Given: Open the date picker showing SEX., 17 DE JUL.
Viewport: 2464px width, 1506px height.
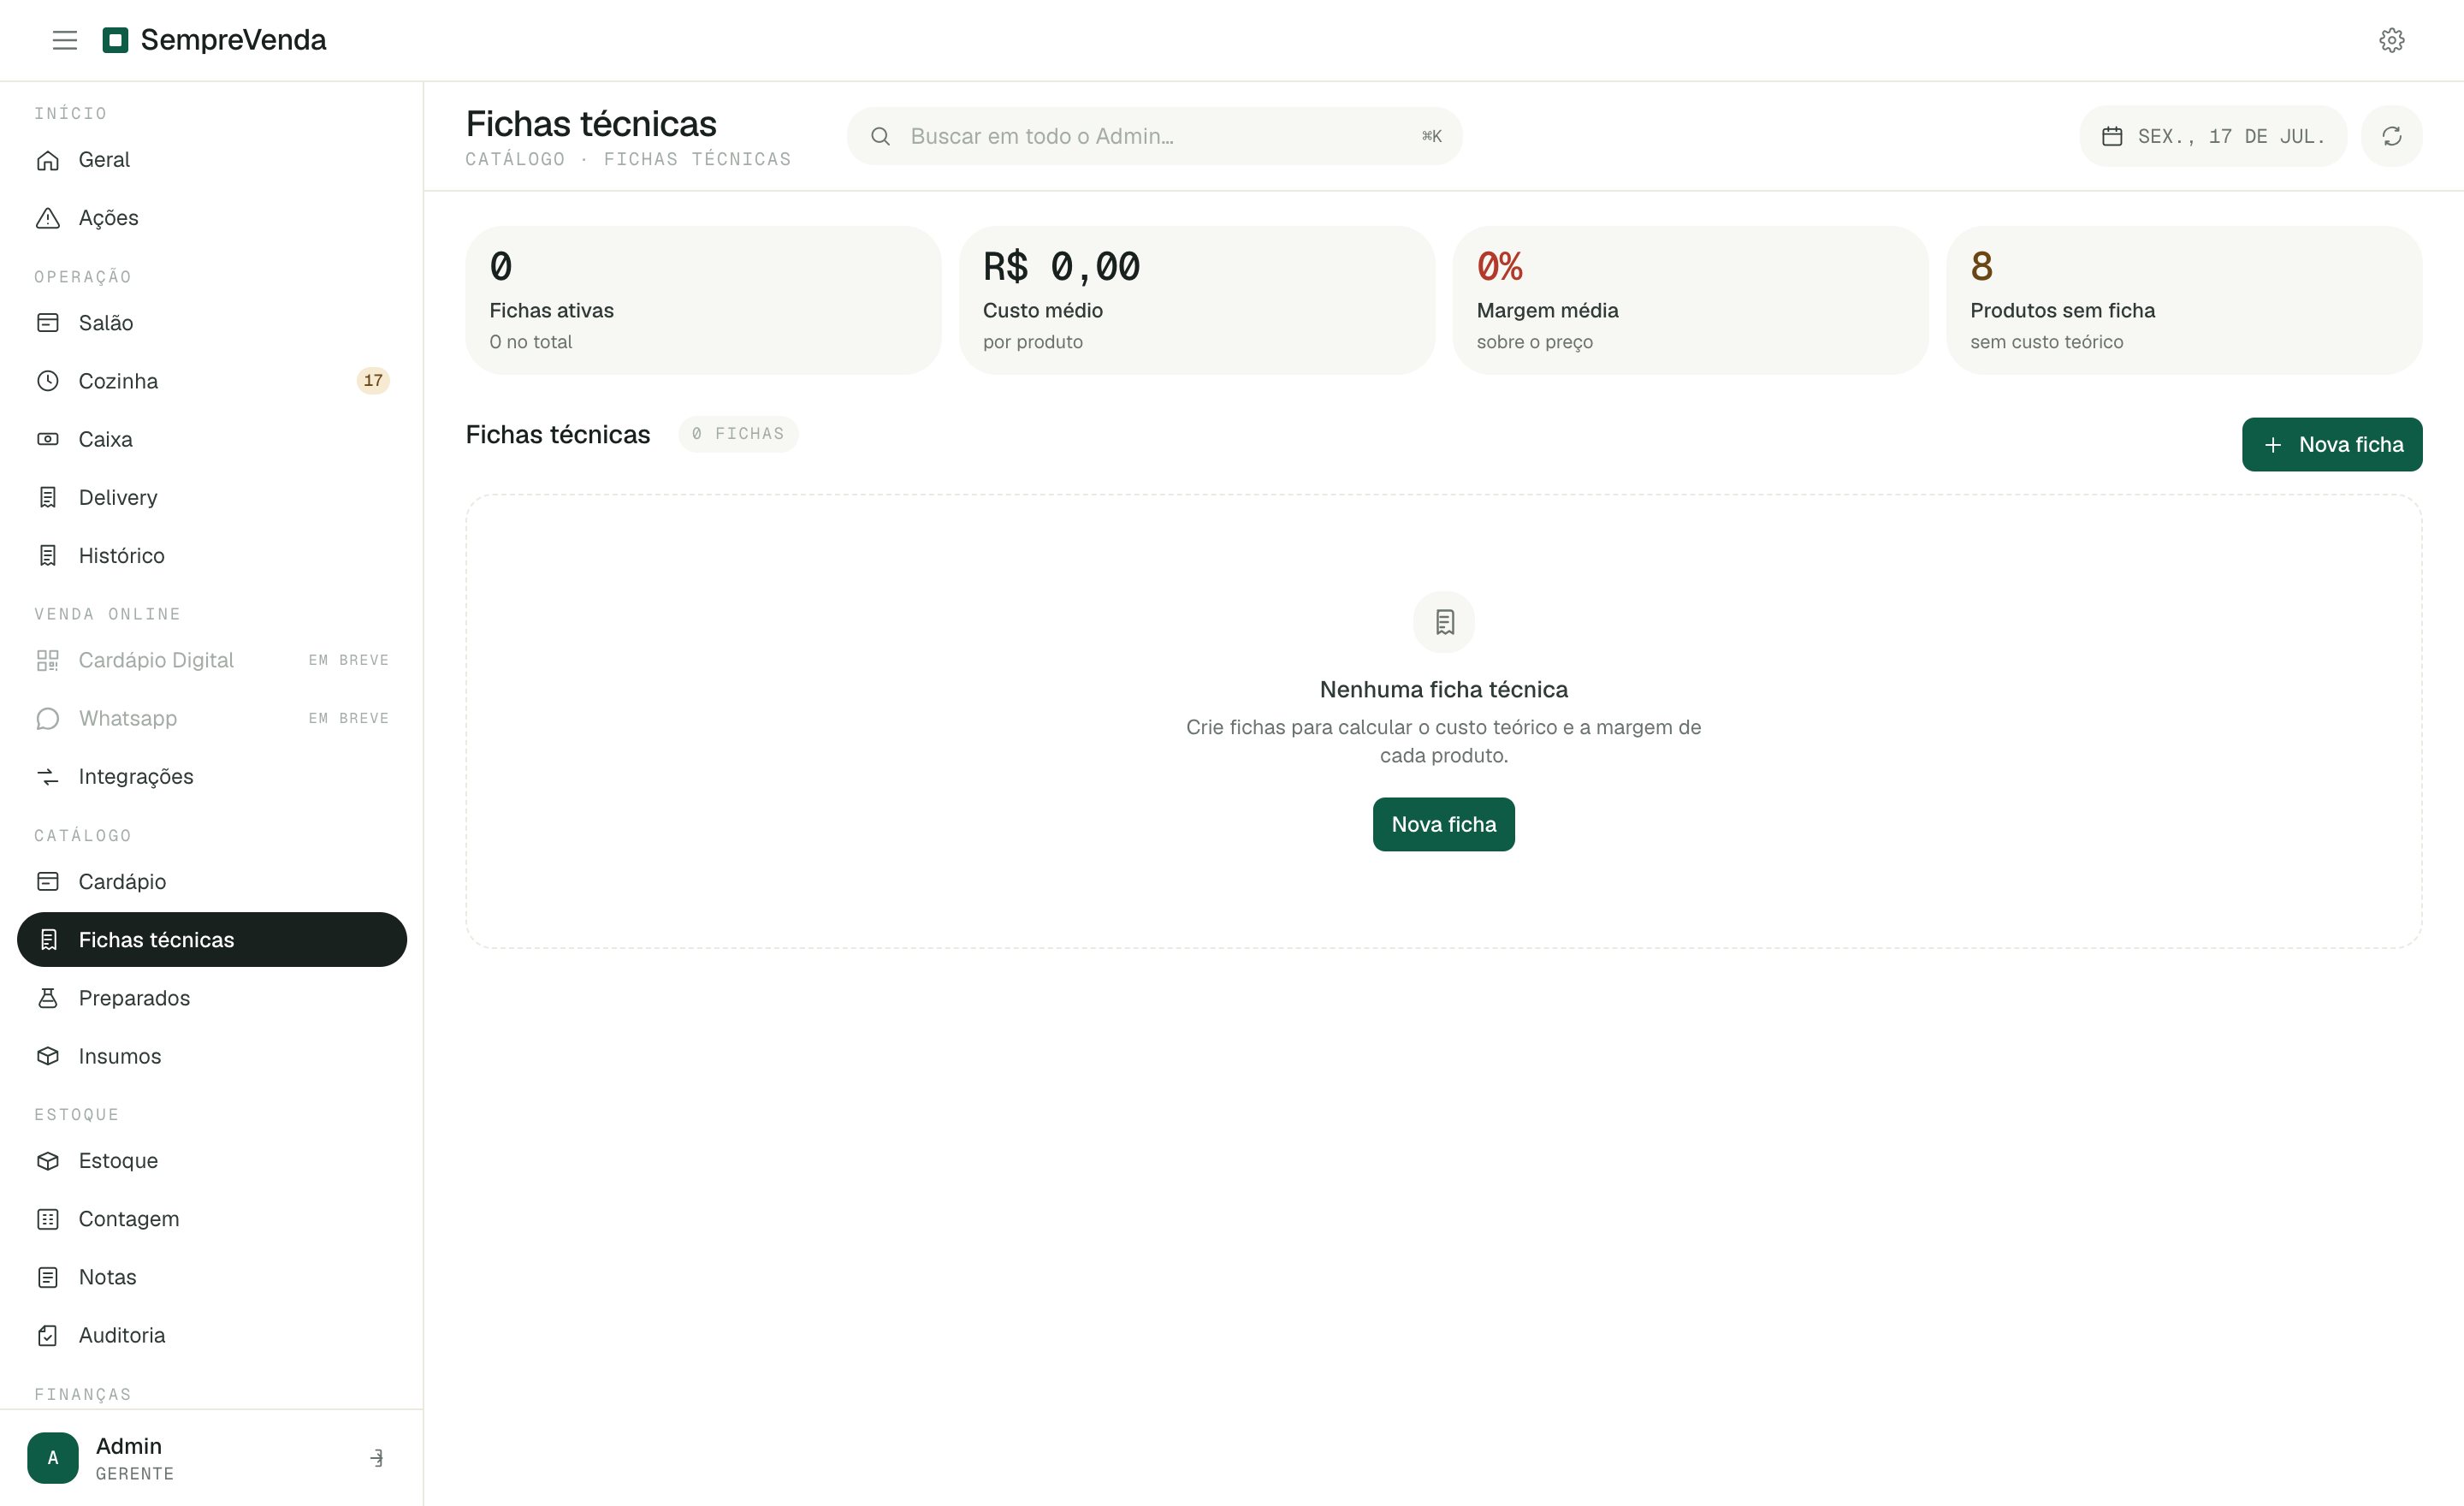Looking at the screenshot, I should [x=2212, y=136].
